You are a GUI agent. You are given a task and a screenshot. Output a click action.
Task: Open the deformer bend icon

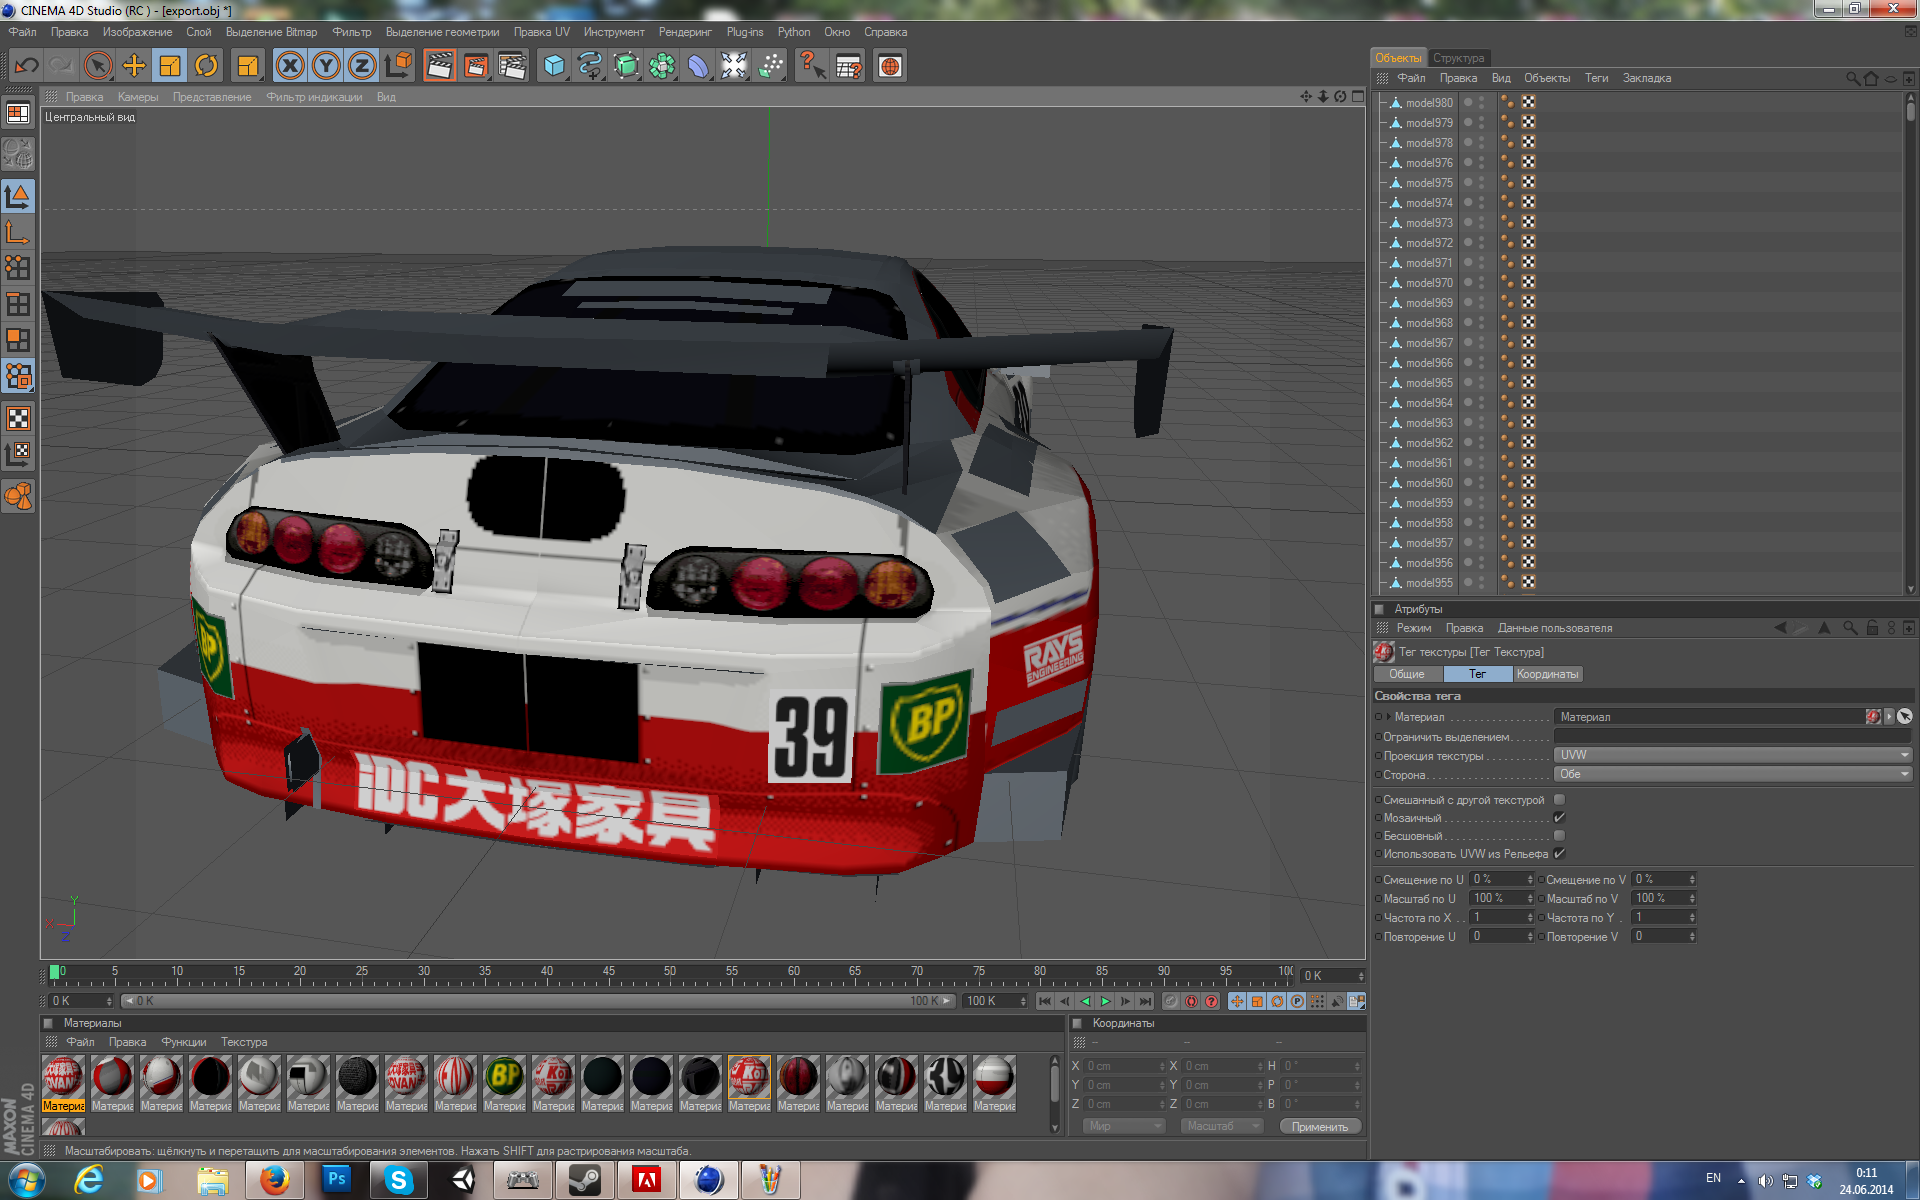698,66
